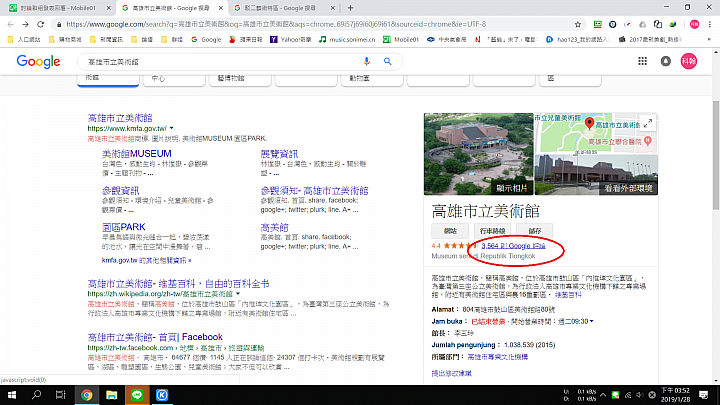The width and height of the screenshot is (720, 405).
Task: Expand the map with the fullscreen icon
Action: click(647, 123)
